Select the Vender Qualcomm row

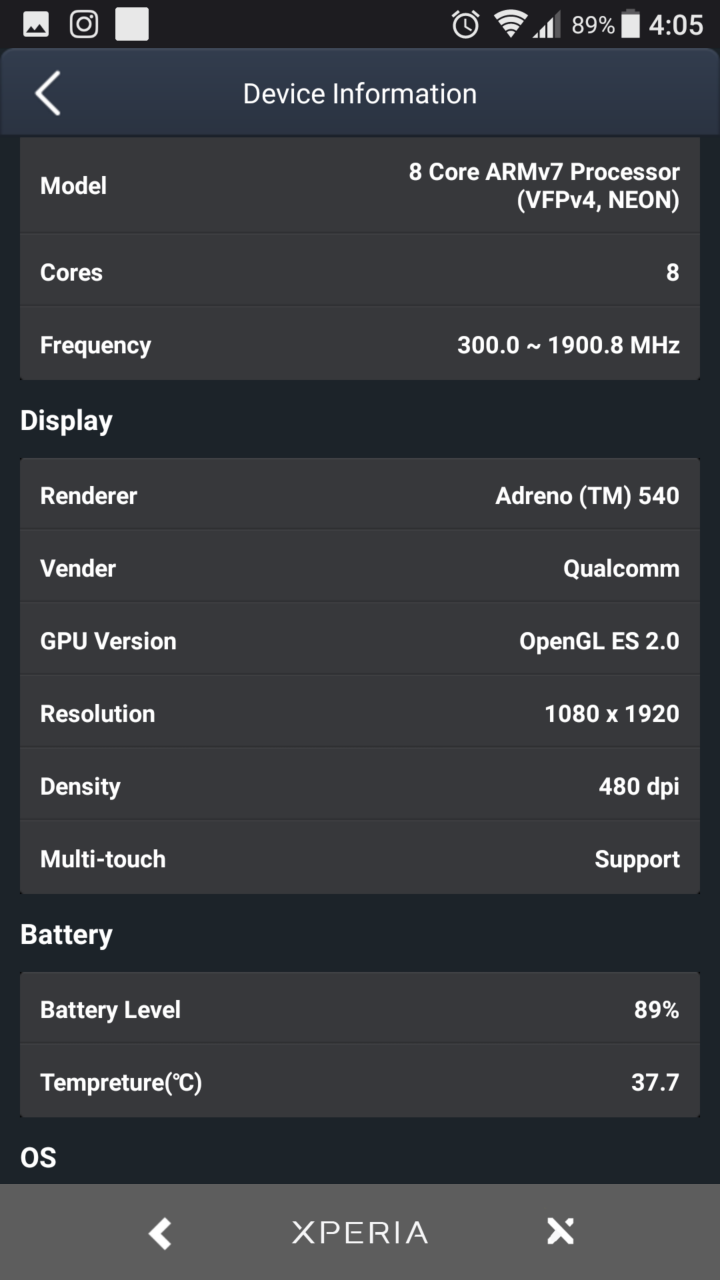(360, 567)
